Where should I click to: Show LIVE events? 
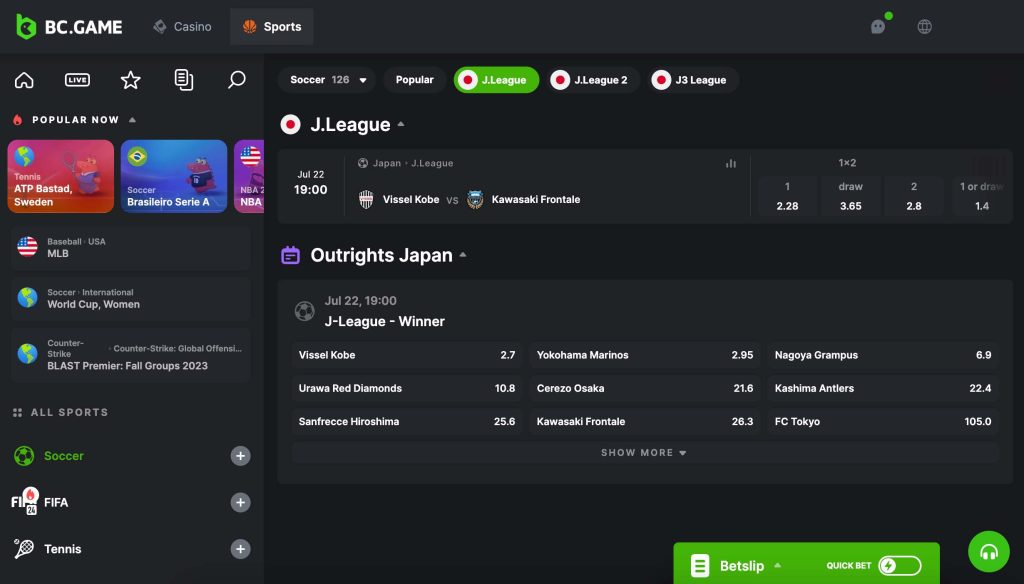(77, 80)
